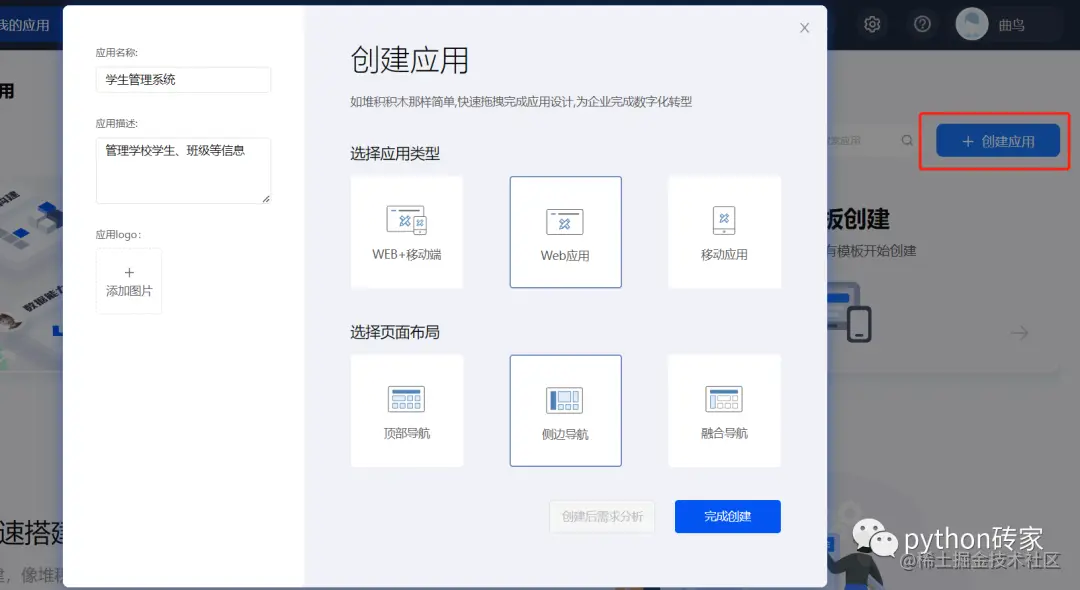Select the Web应用 application type card
Screen dimensions: 1080x590
(x=565, y=231)
